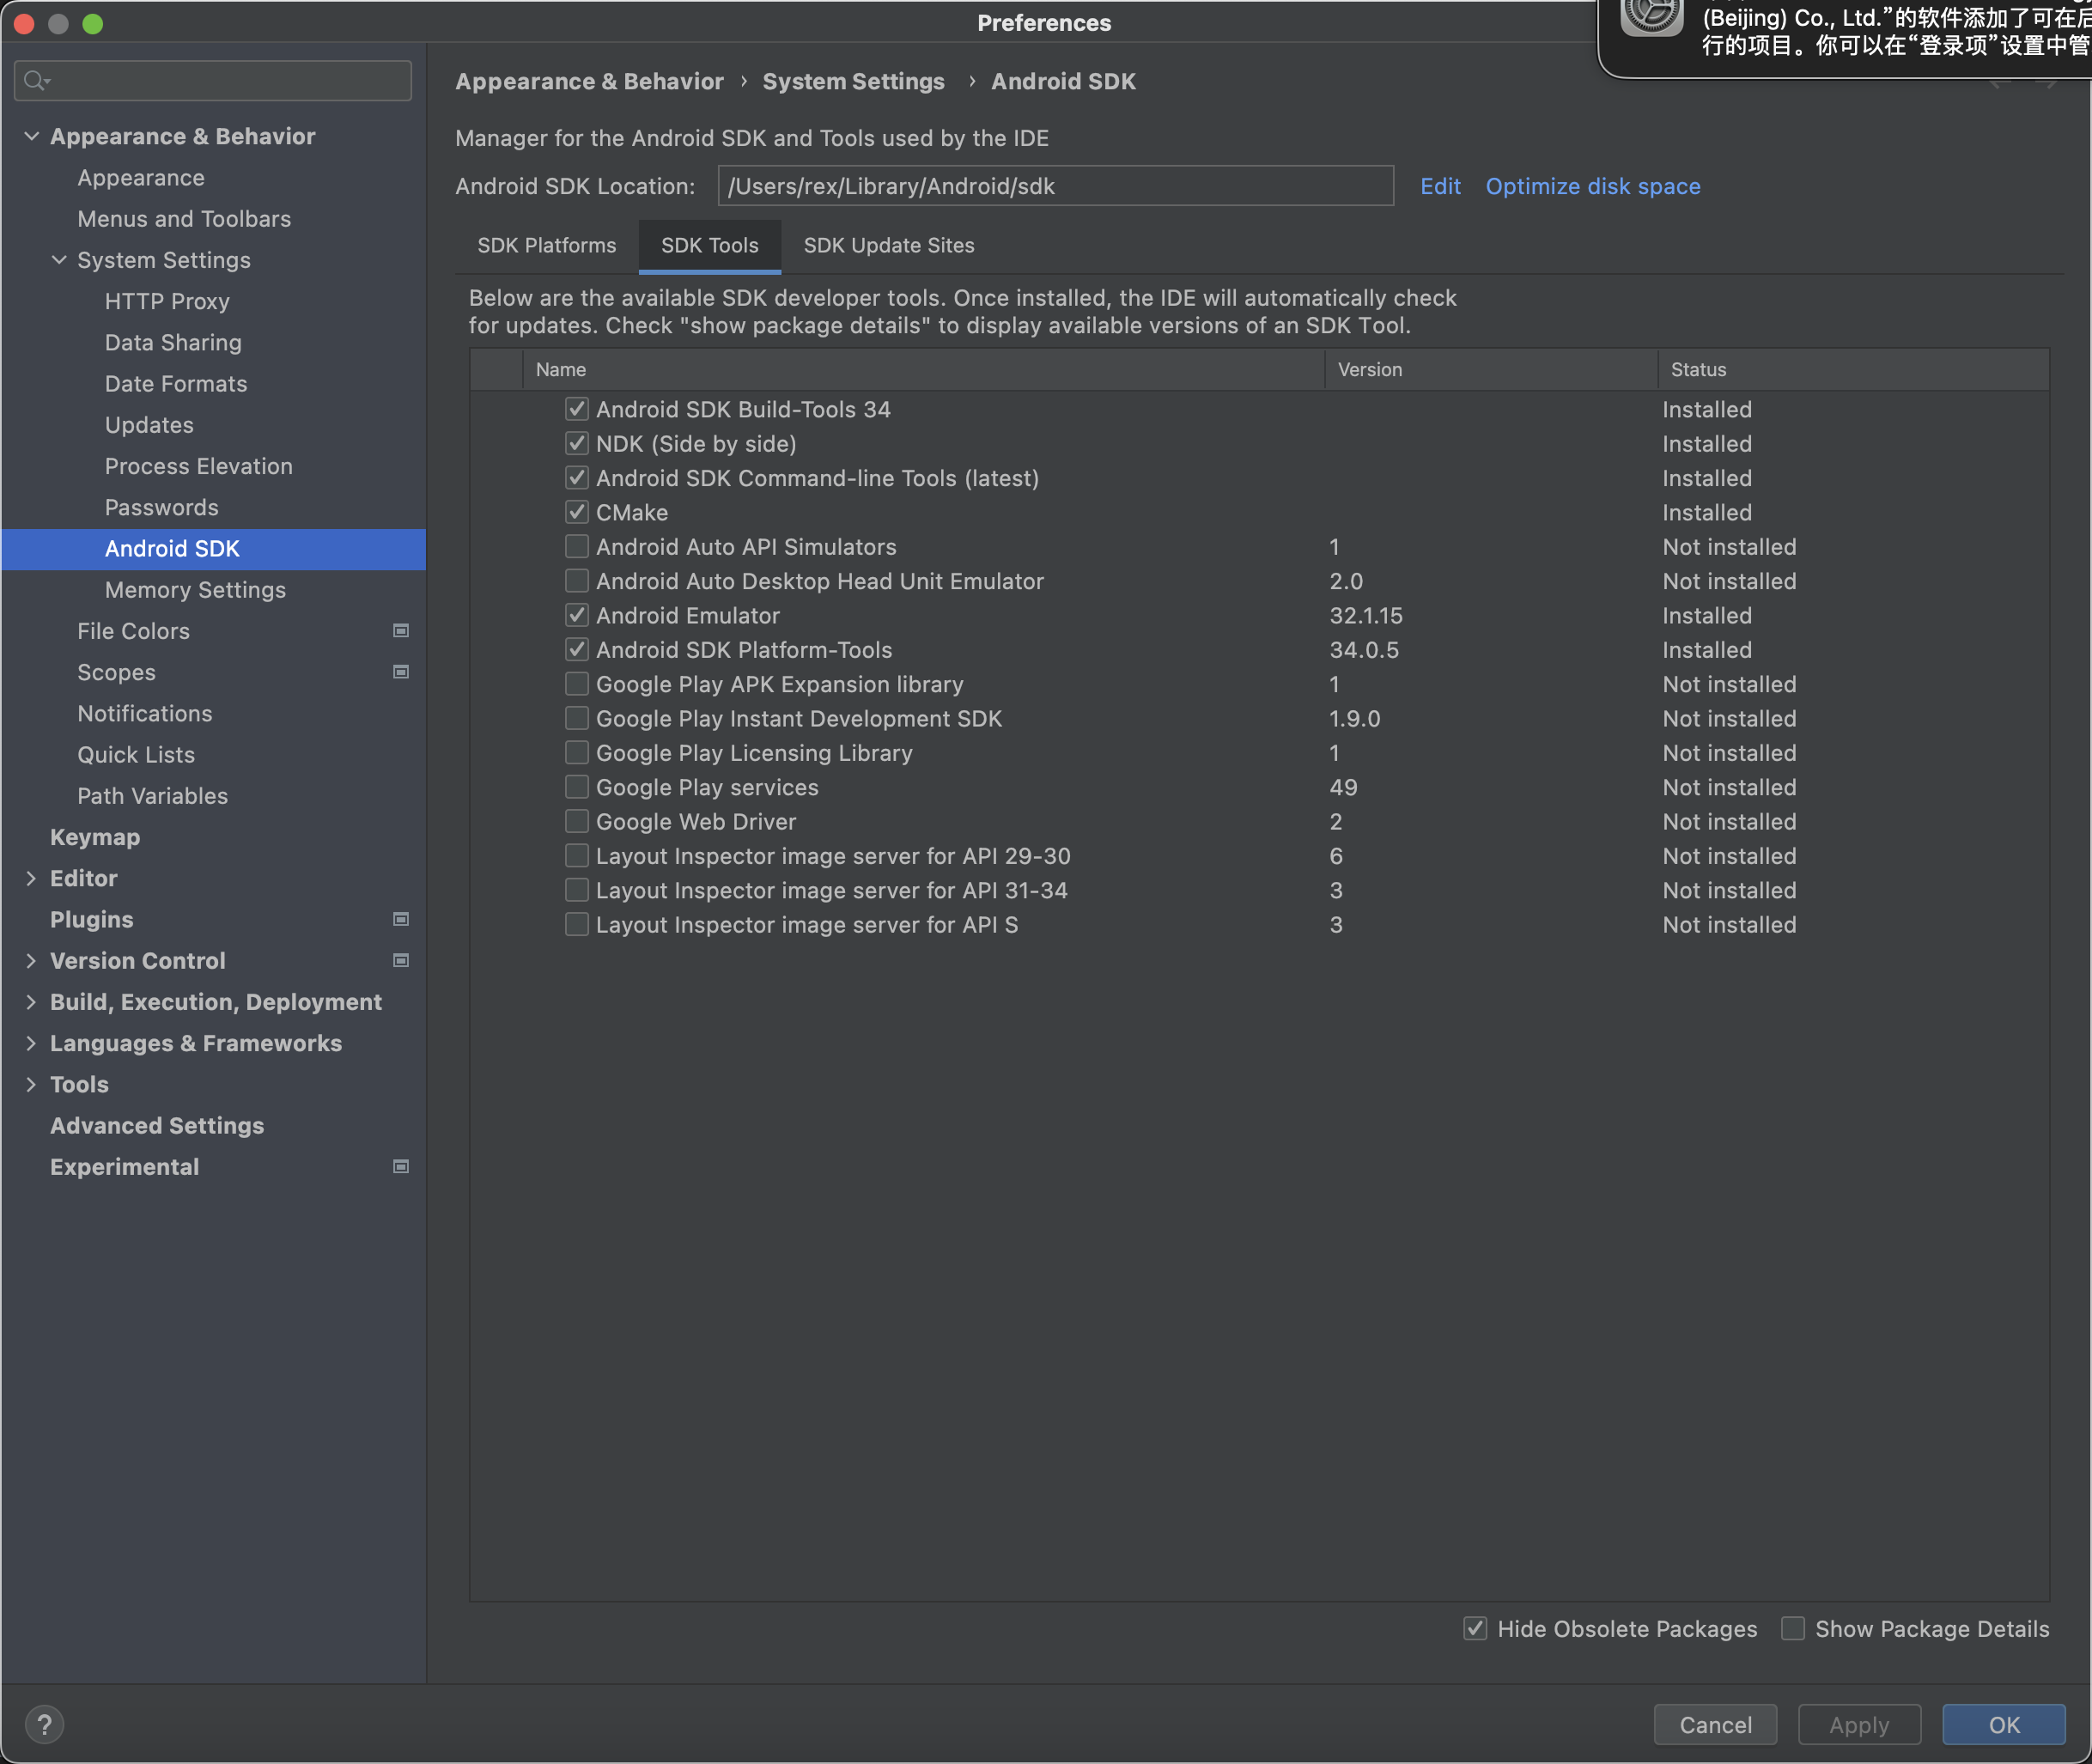Viewport: 2092px width, 1764px height.
Task: Click the search magnifier icon in sidebar
Action: click(35, 80)
